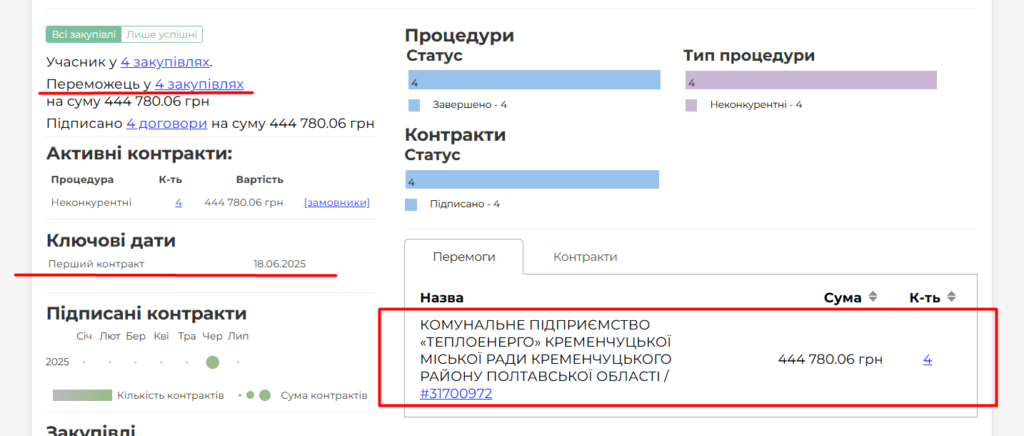Open the Перемоги tab

coord(463,257)
